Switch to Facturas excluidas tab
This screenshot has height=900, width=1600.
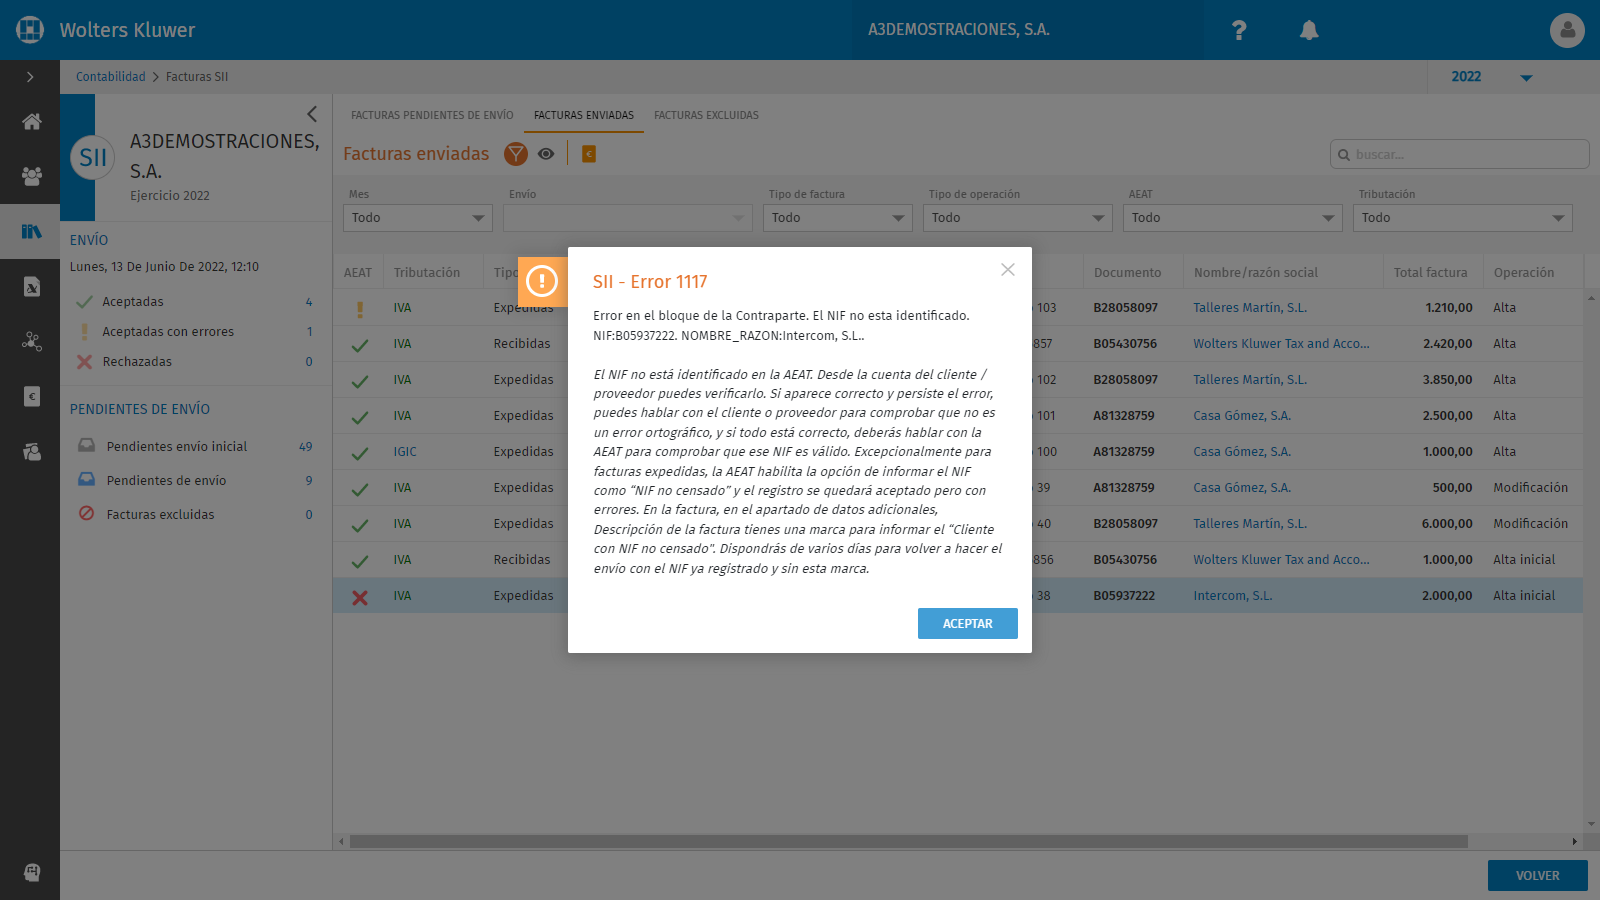pos(706,115)
